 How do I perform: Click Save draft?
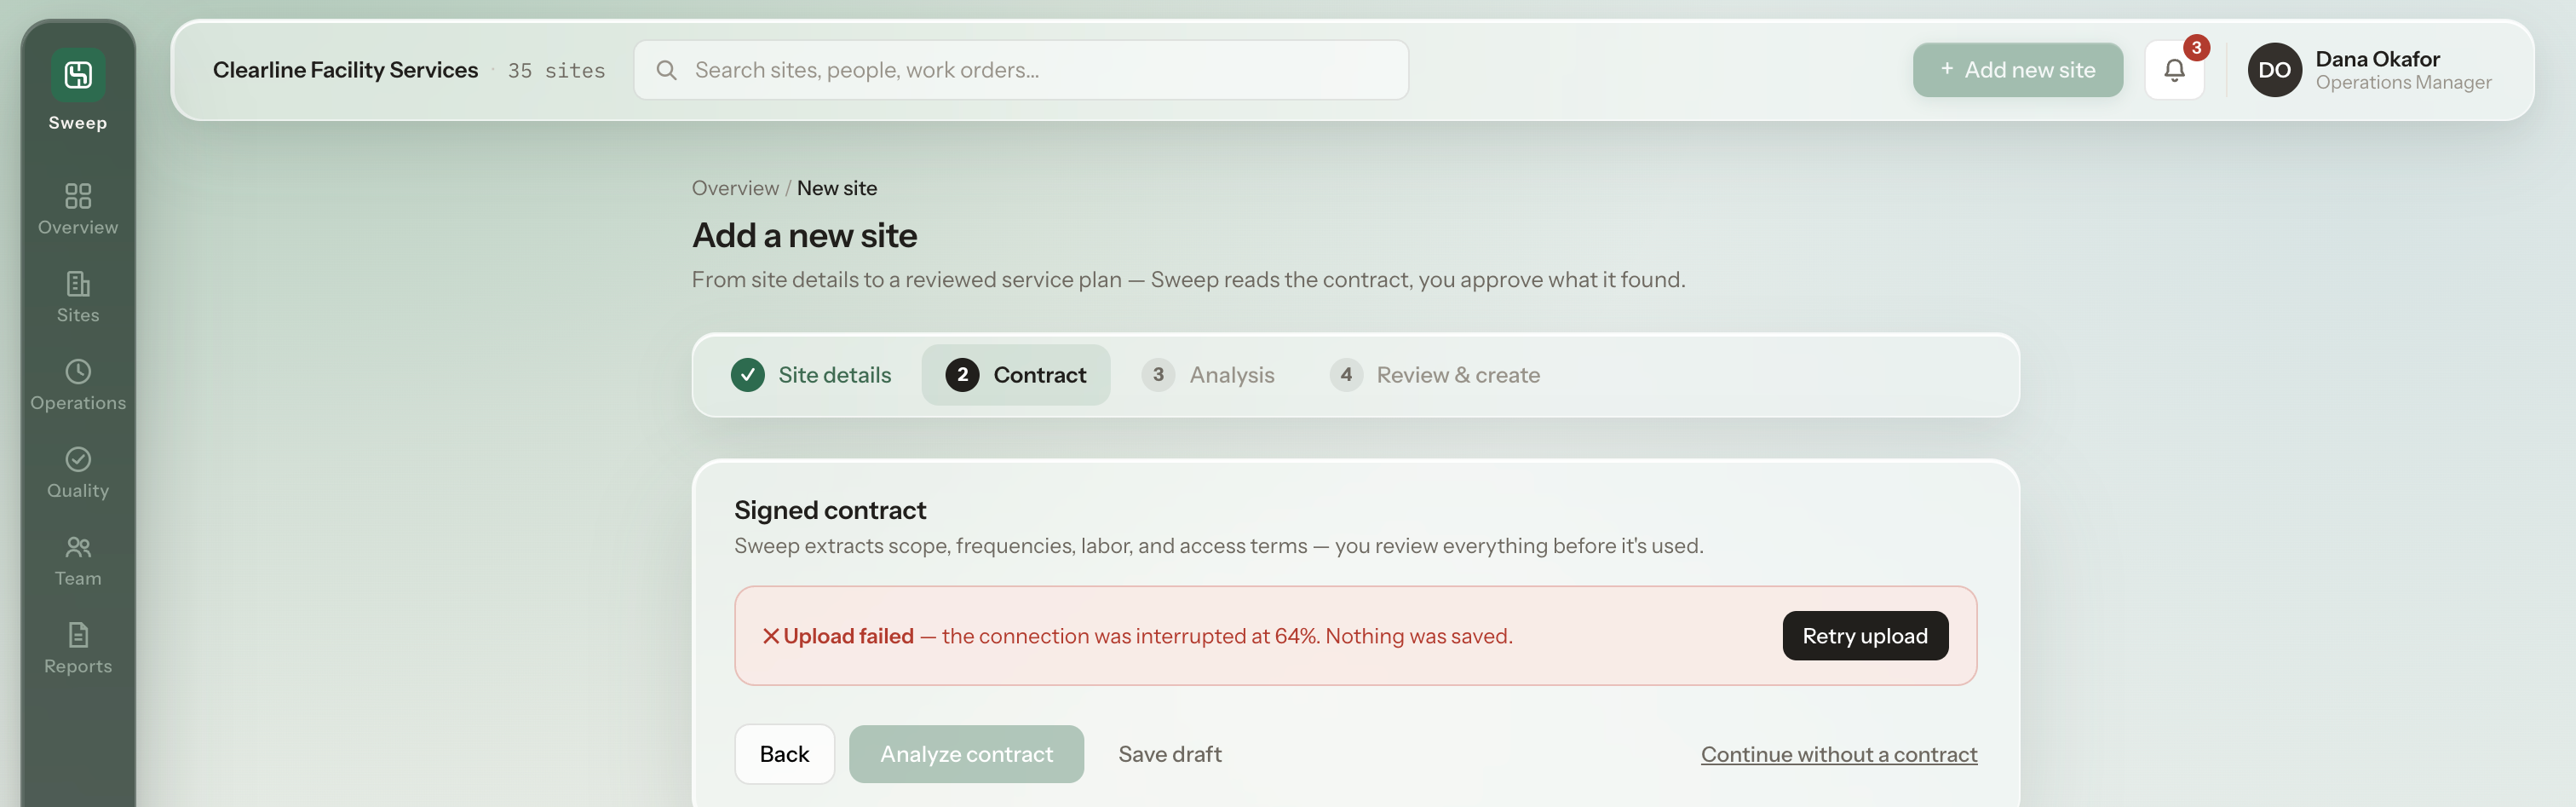click(1169, 754)
